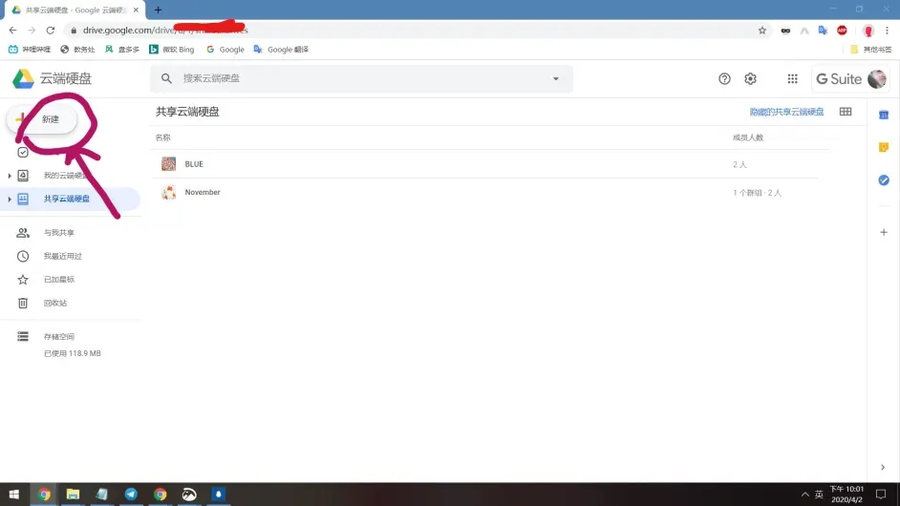The height and width of the screenshot is (506, 900).
Task: Go to 回收站 (Trash)
Action: point(55,303)
